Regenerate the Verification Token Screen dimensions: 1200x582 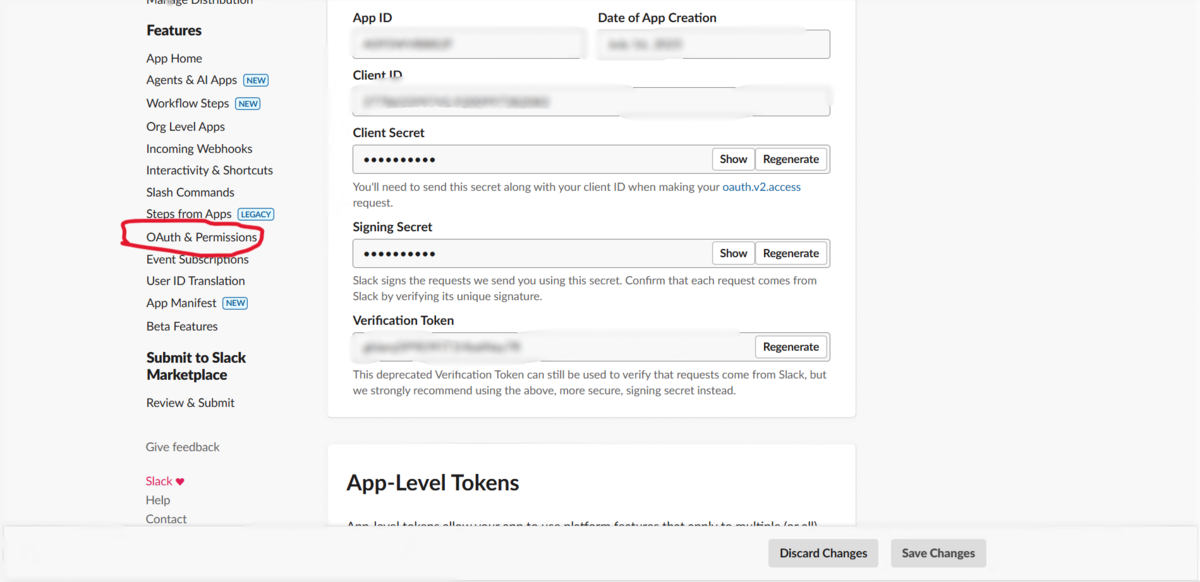791,347
